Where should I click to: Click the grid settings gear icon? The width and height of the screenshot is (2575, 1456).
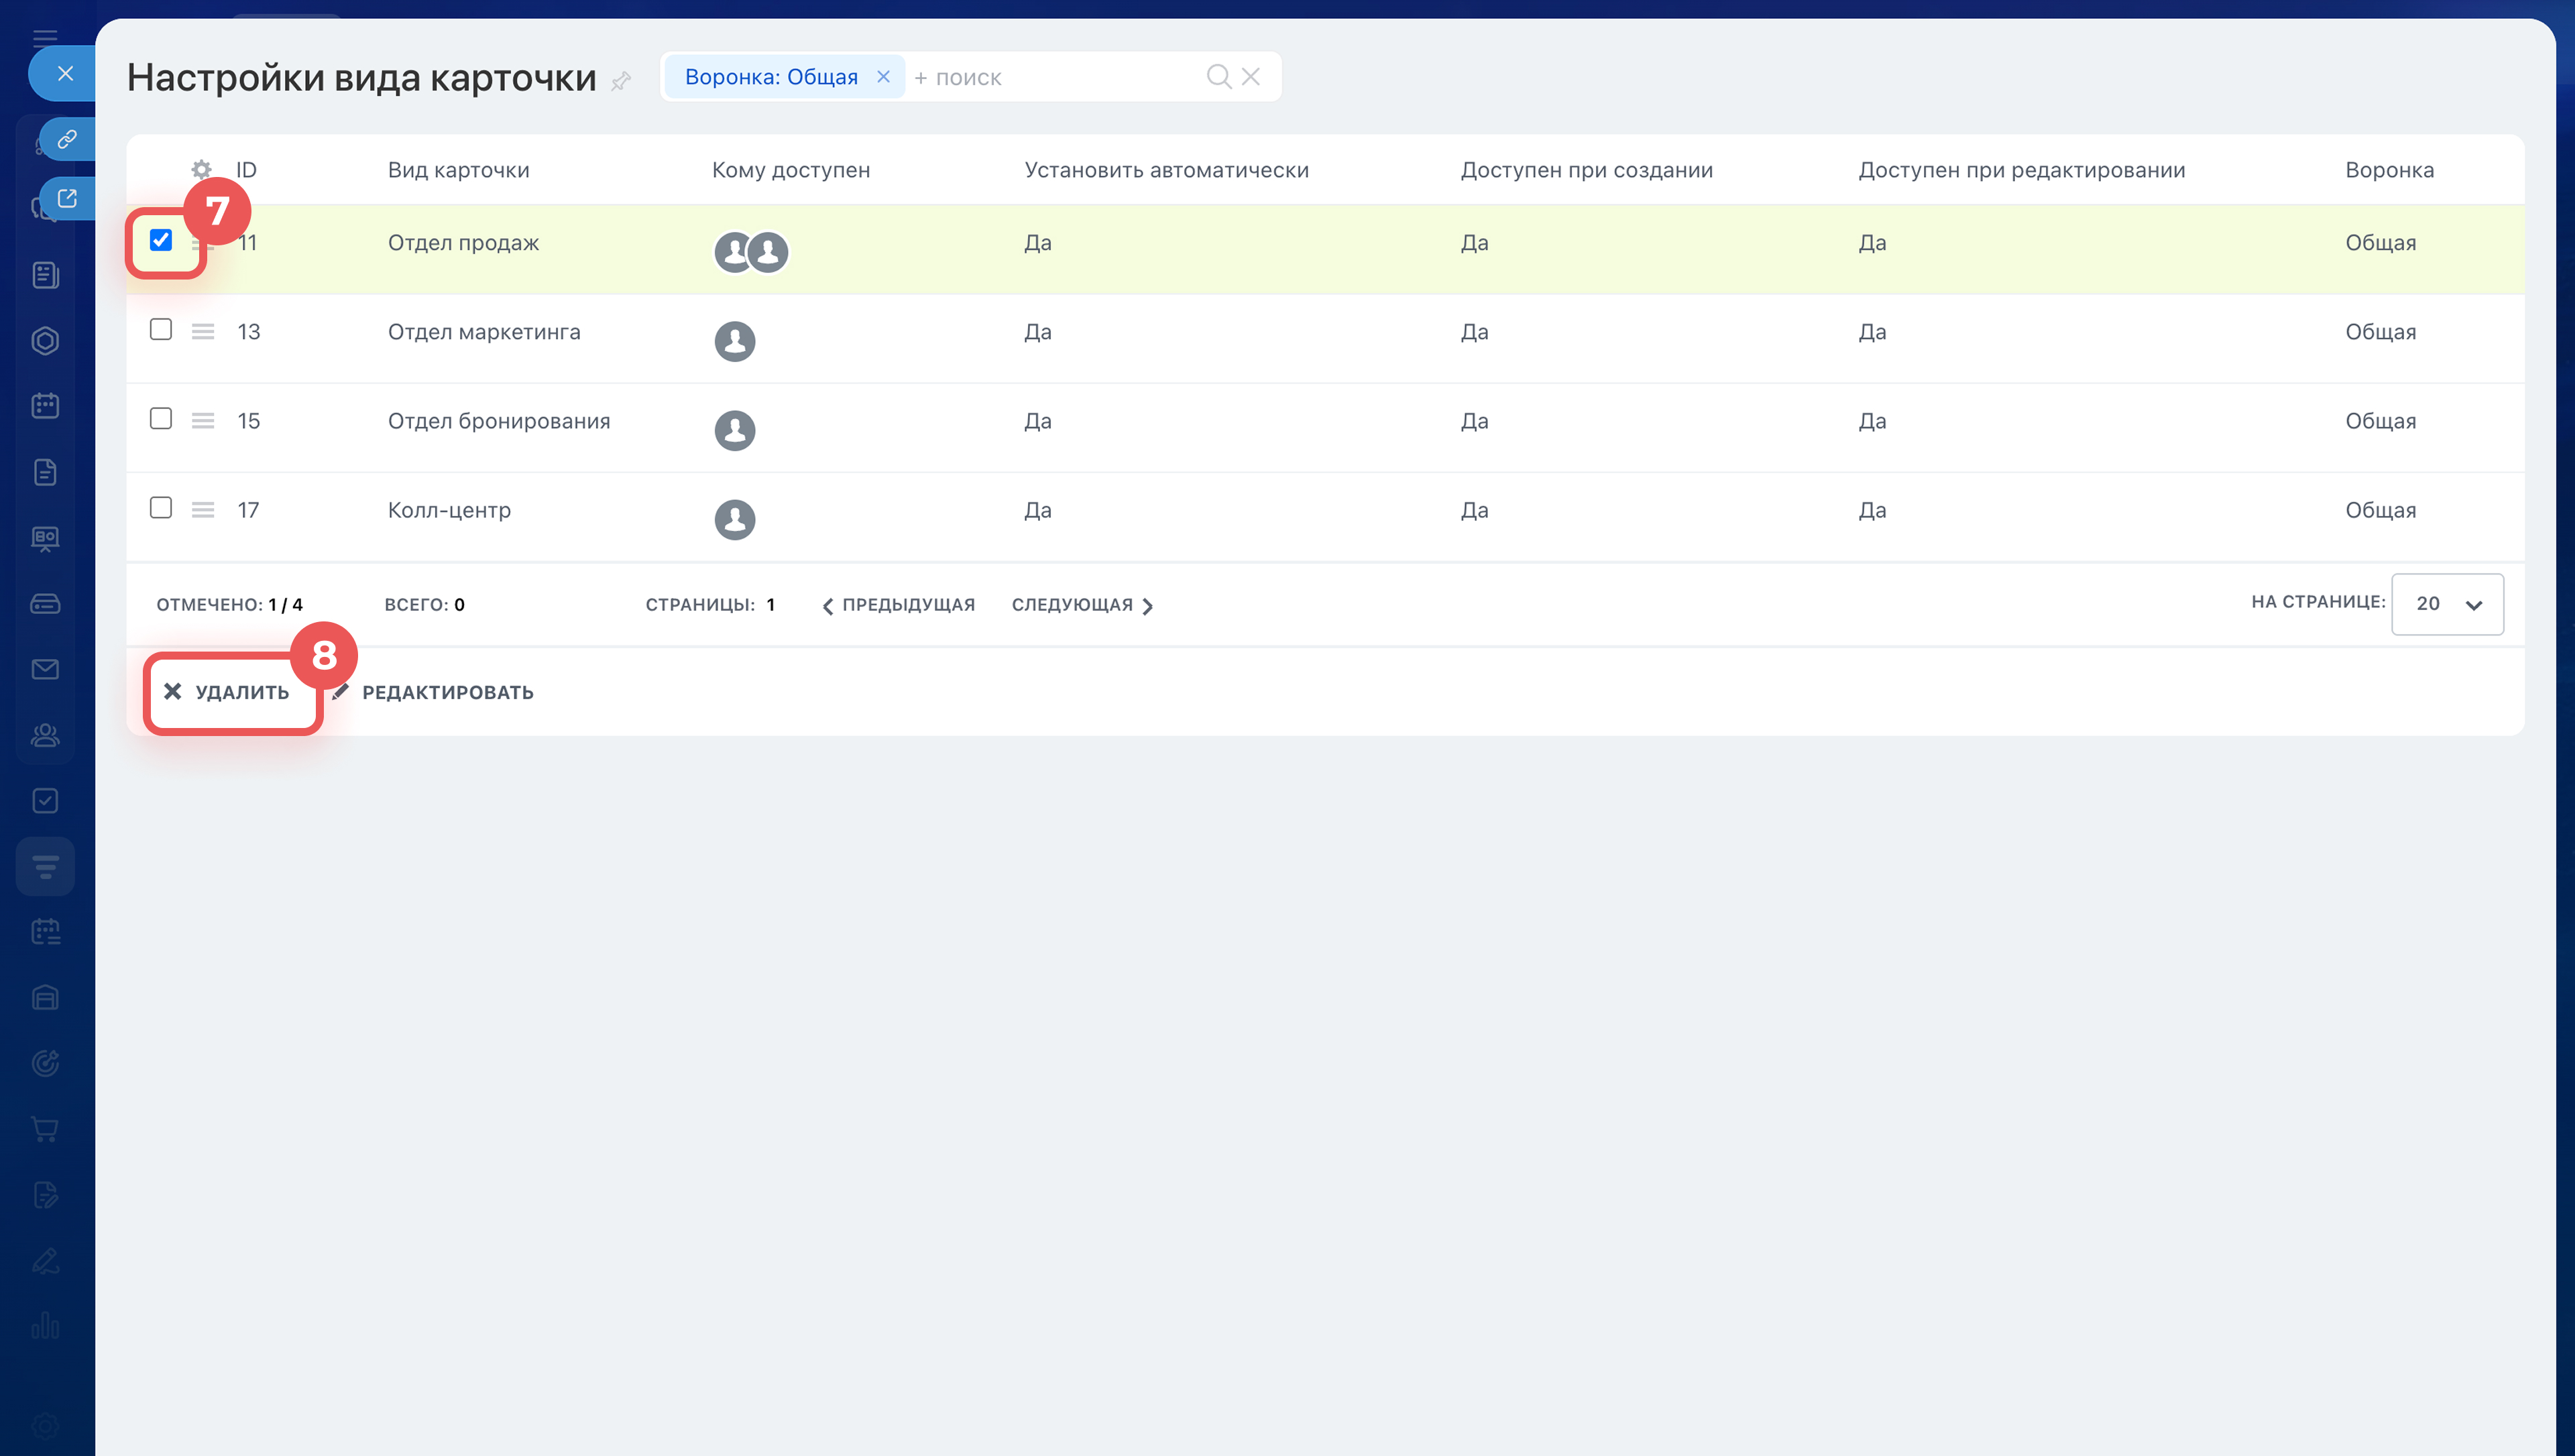[x=201, y=169]
